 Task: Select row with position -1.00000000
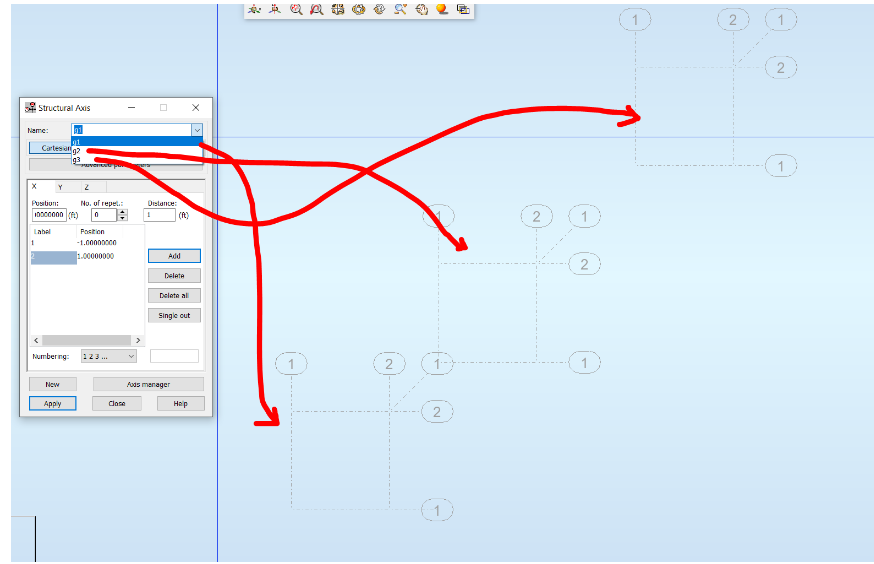click(x=87, y=243)
